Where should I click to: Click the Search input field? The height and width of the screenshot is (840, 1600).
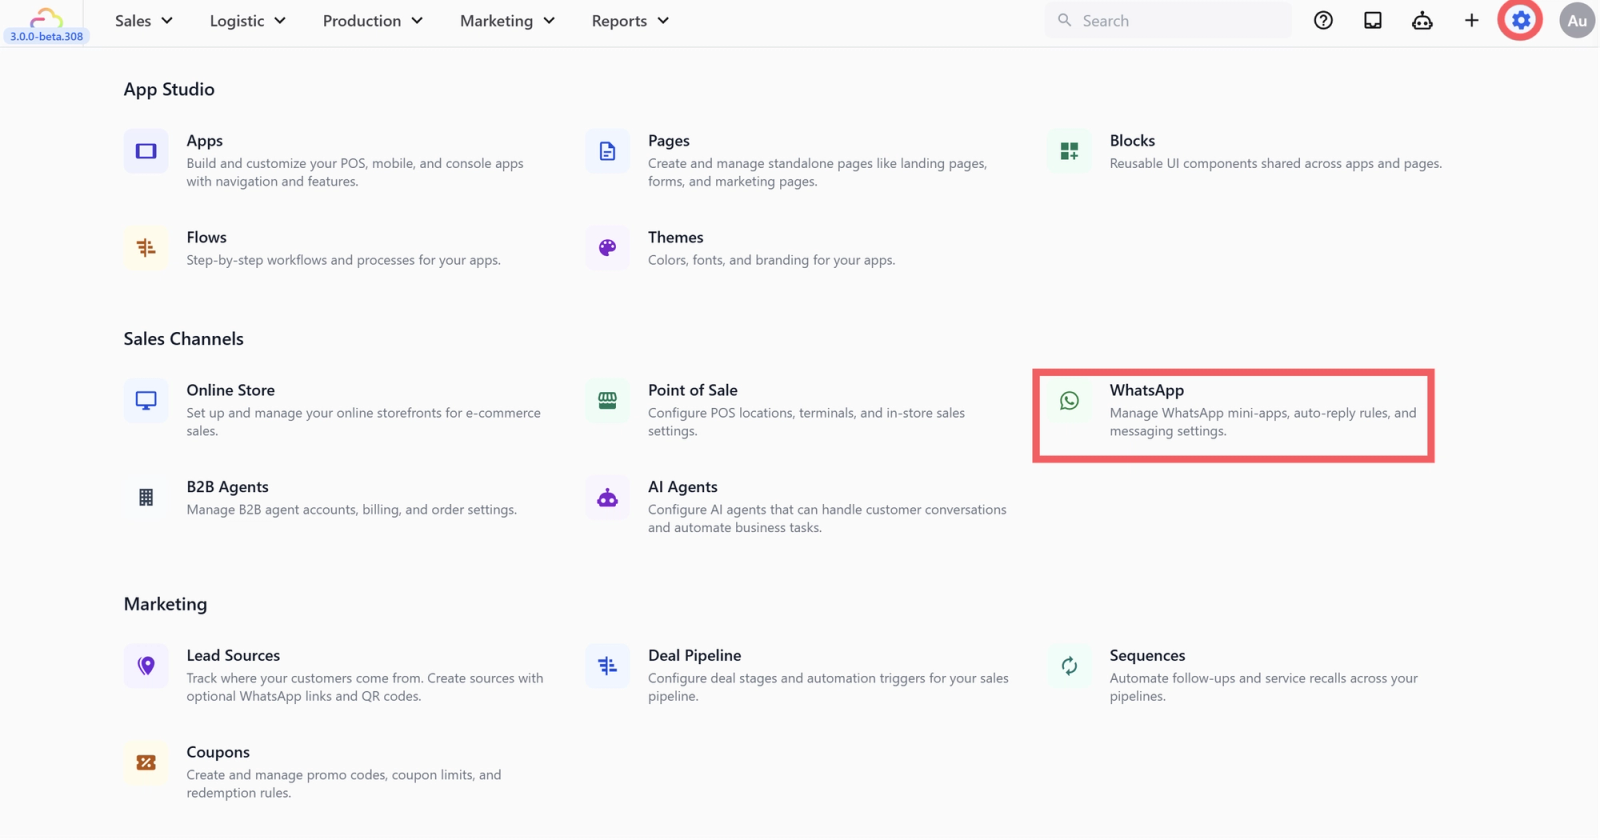point(1168,20)
